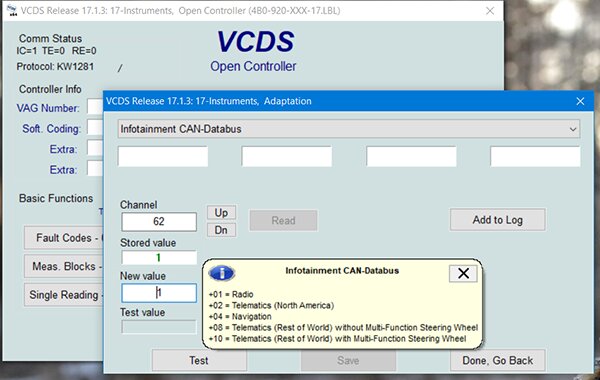Click the Stored value field showing 1
This screenshot has width=600, height=380.
(159, 258)
